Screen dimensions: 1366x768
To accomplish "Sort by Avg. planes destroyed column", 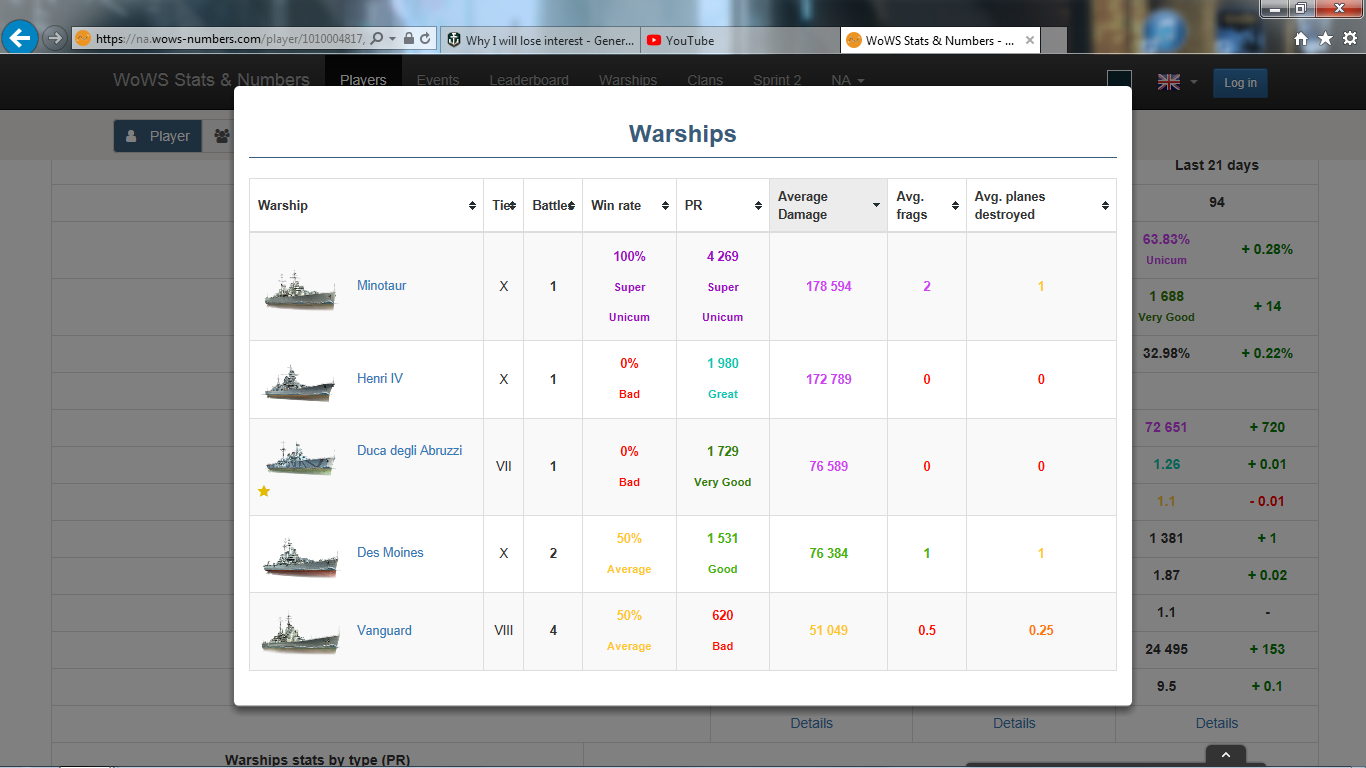I will click(1040, 205).
